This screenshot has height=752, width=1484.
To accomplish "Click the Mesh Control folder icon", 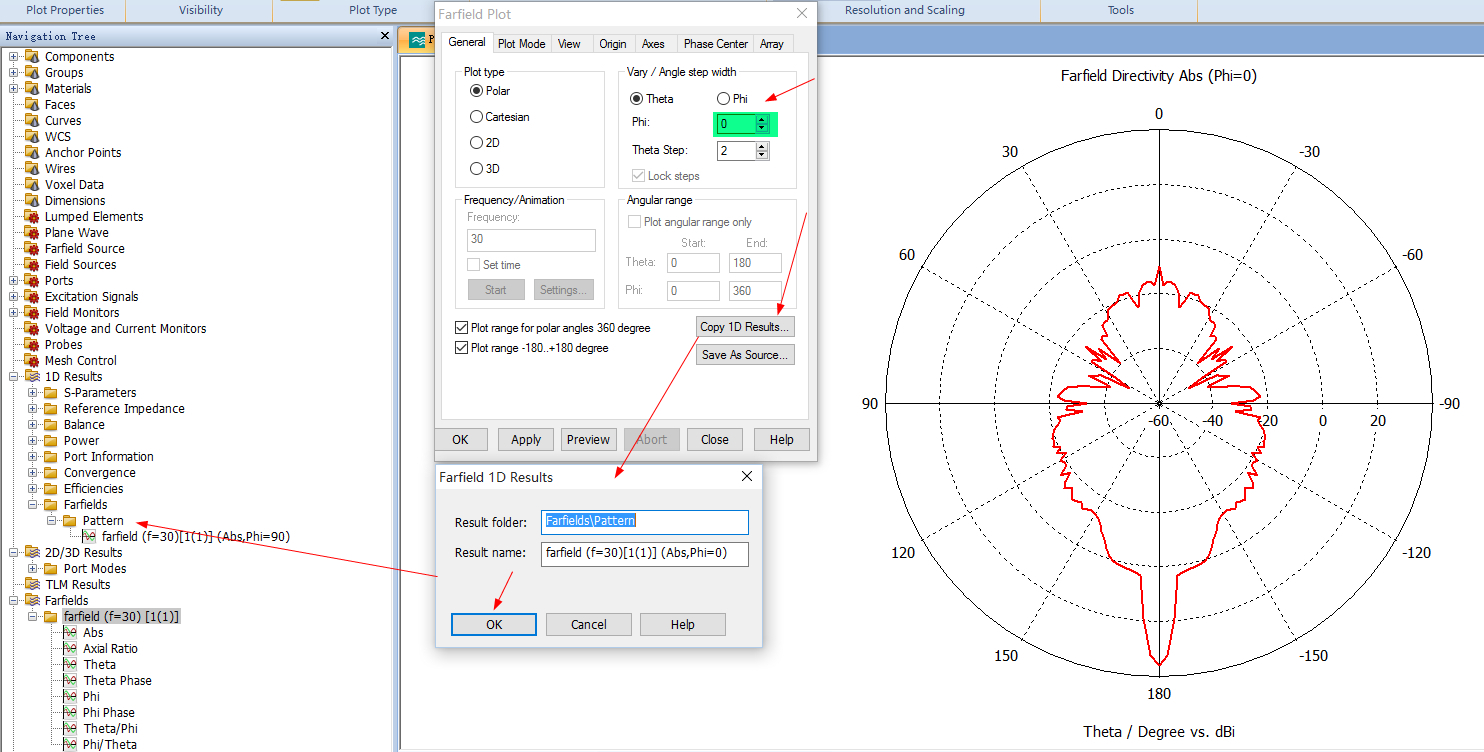I will (x=32, y=361).
